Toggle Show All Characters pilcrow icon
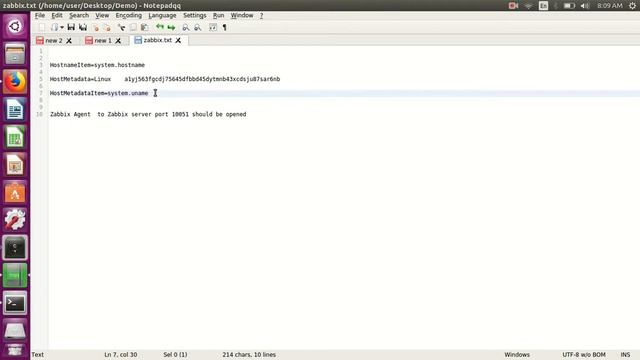The width and height of the screenshot is (640, 360). [x=224, y=27]
